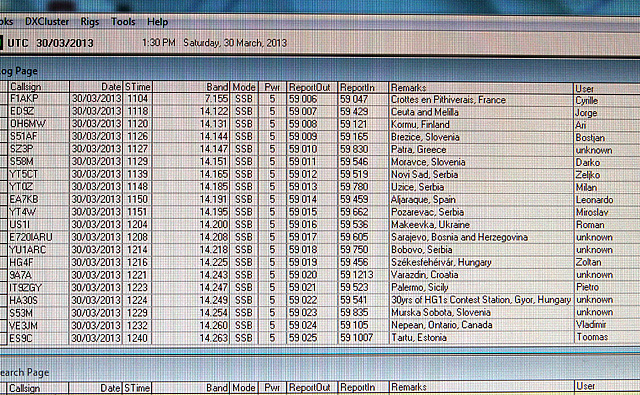640x395 pixels.
Task: Open the Tools menu
Action: coord(123,22)
